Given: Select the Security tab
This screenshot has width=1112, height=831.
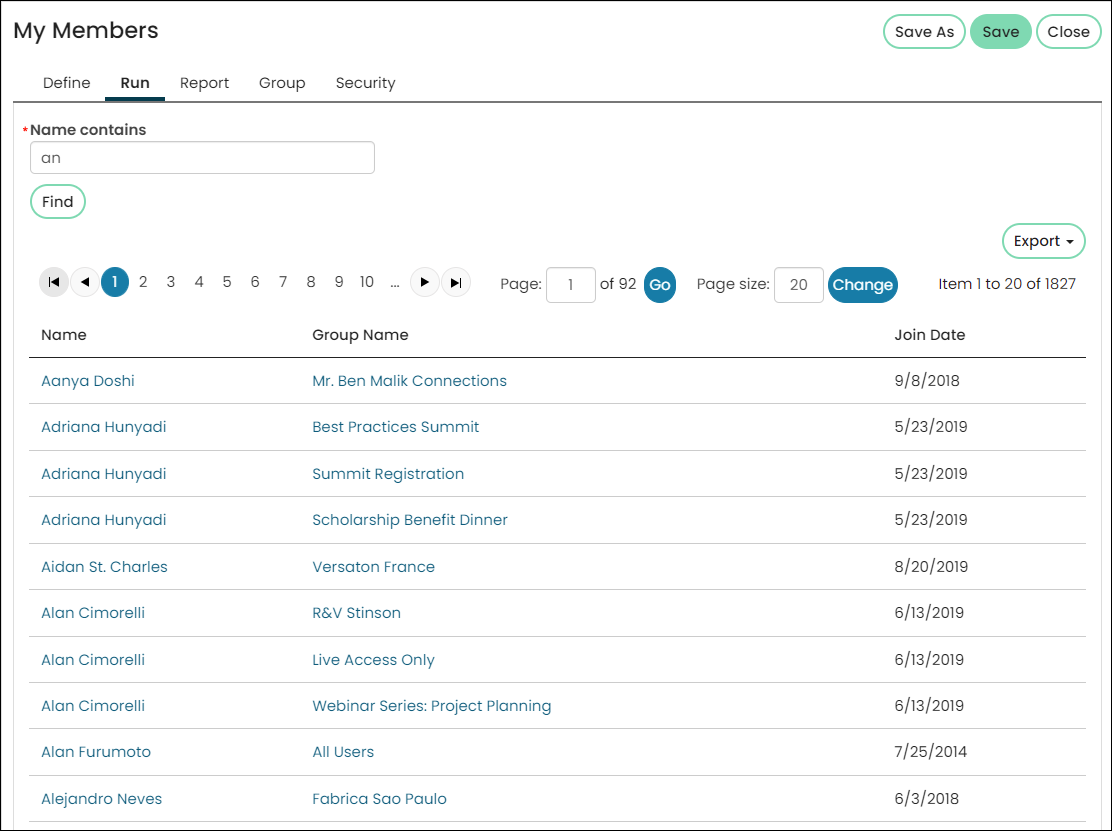Looking at the screenshot, I should (x=365, y=83).
